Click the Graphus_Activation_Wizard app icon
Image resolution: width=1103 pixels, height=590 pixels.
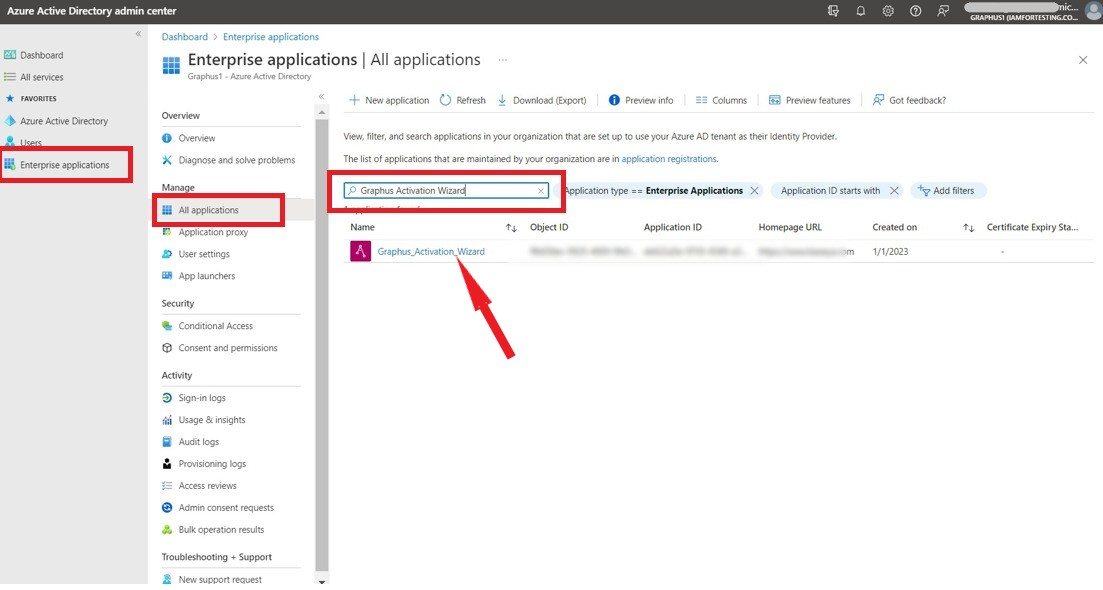click(x=360, y=252)
